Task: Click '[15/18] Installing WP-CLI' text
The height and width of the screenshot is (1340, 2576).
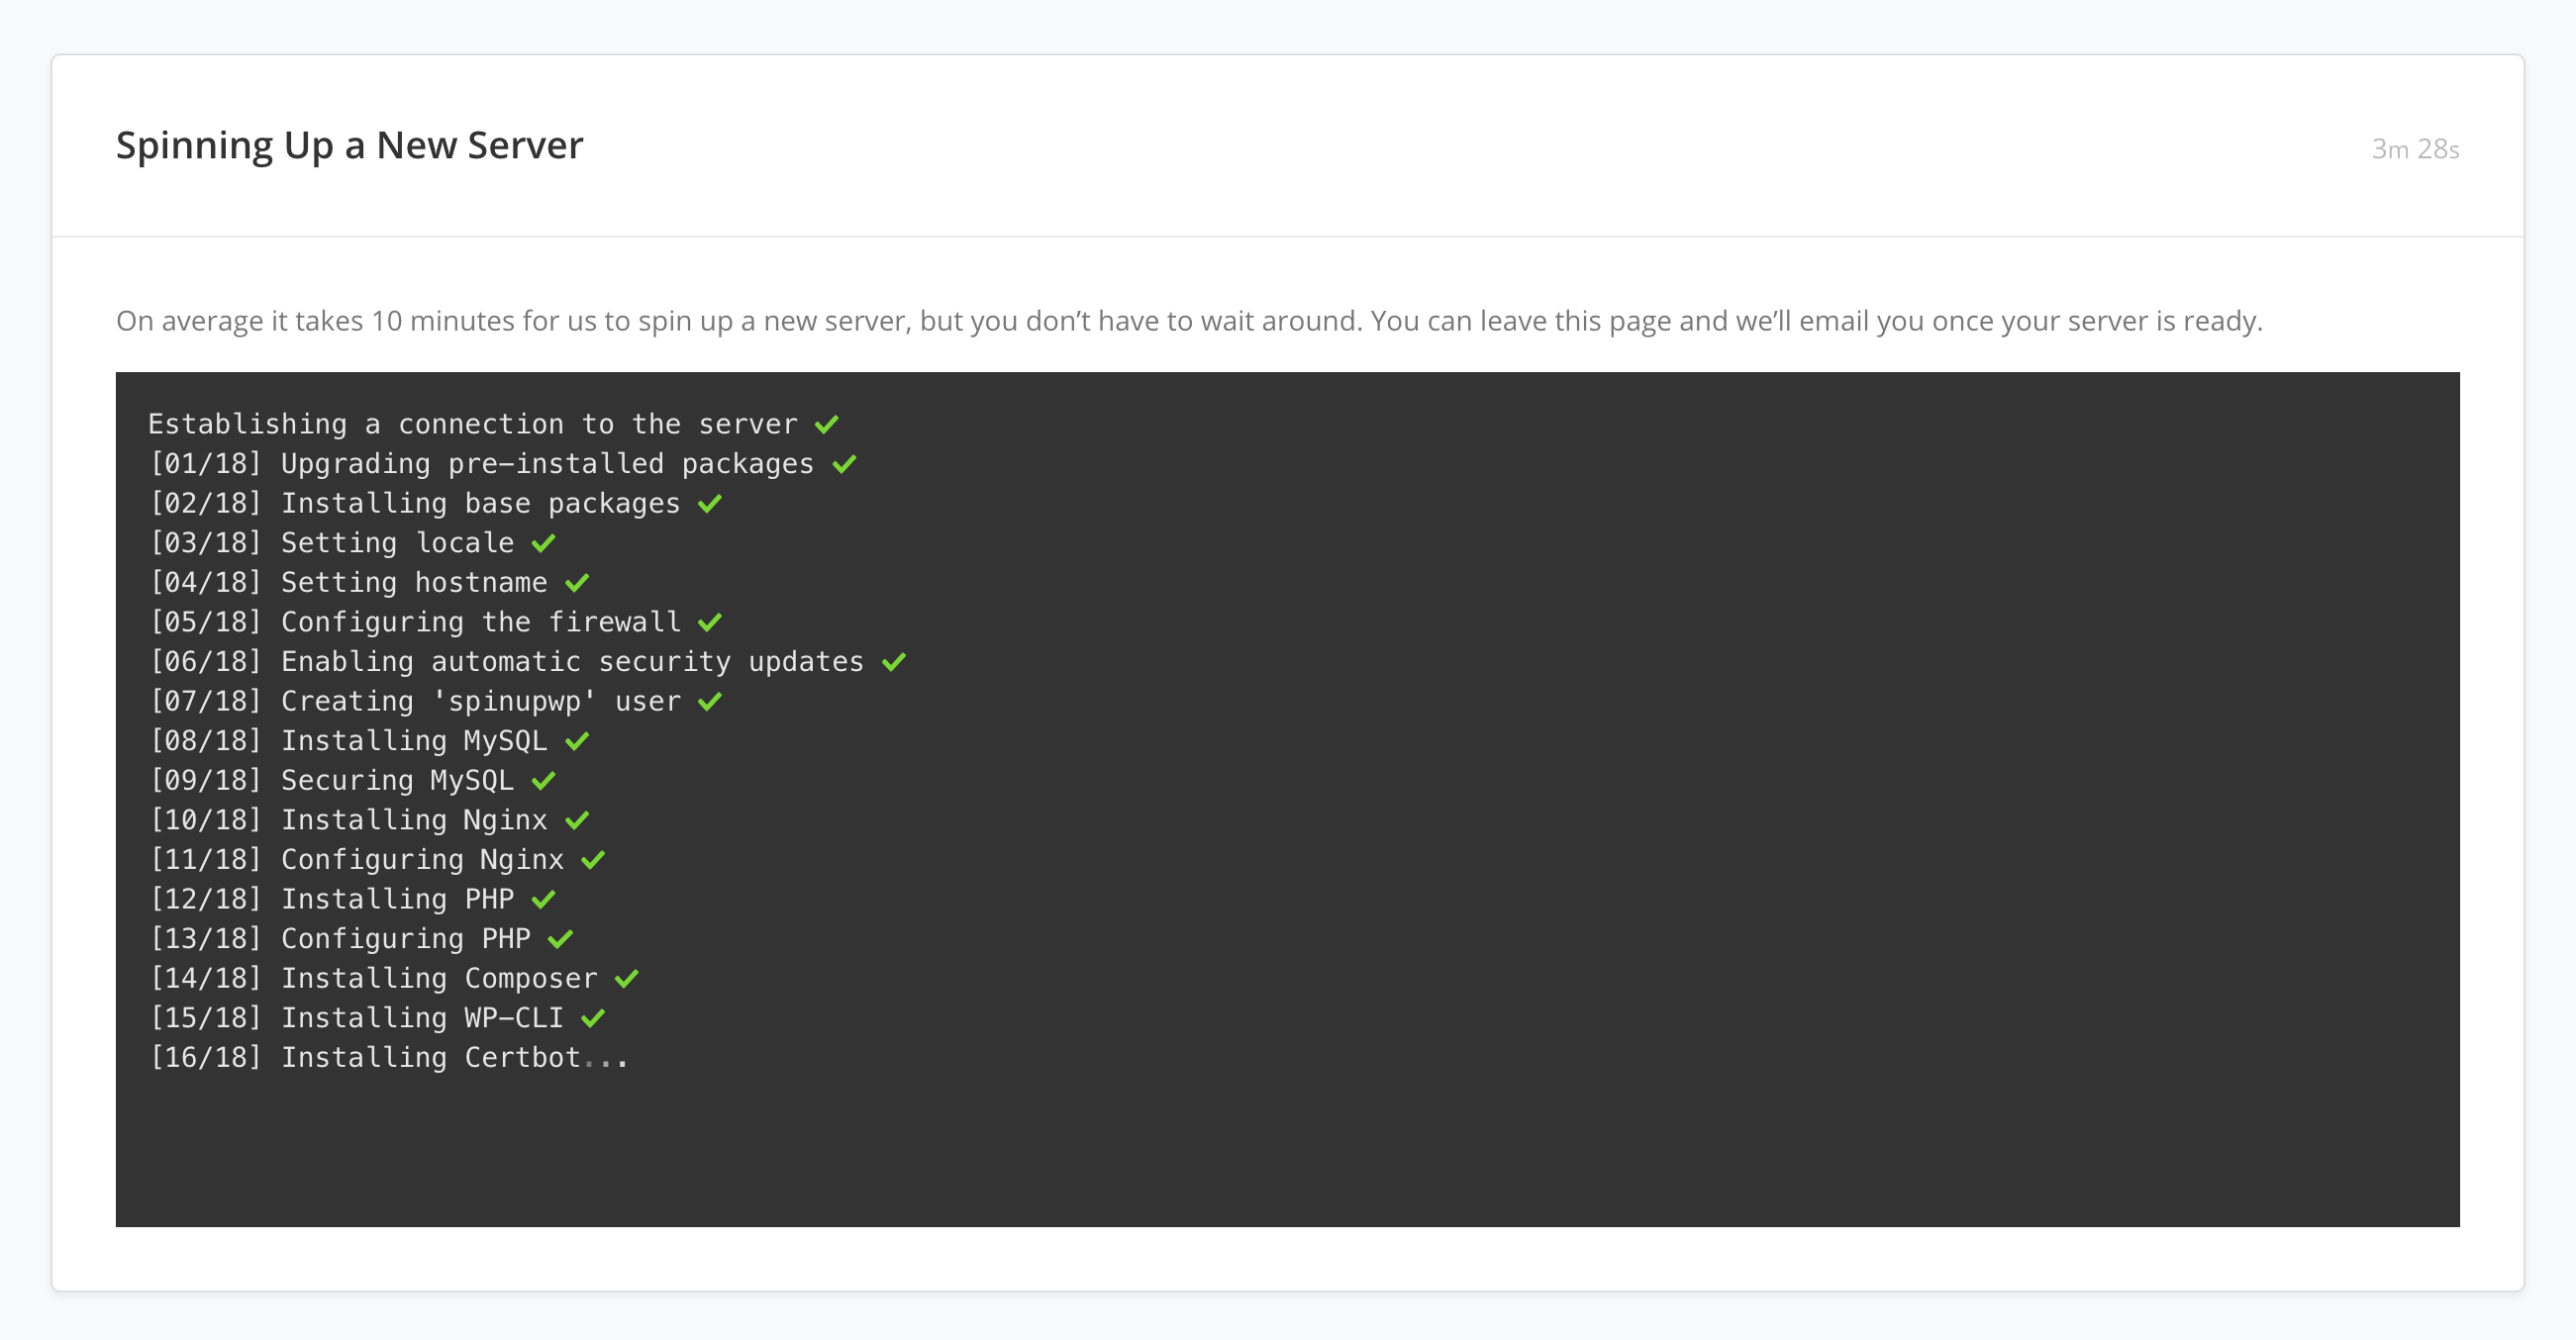Action: click(356, 1018)
